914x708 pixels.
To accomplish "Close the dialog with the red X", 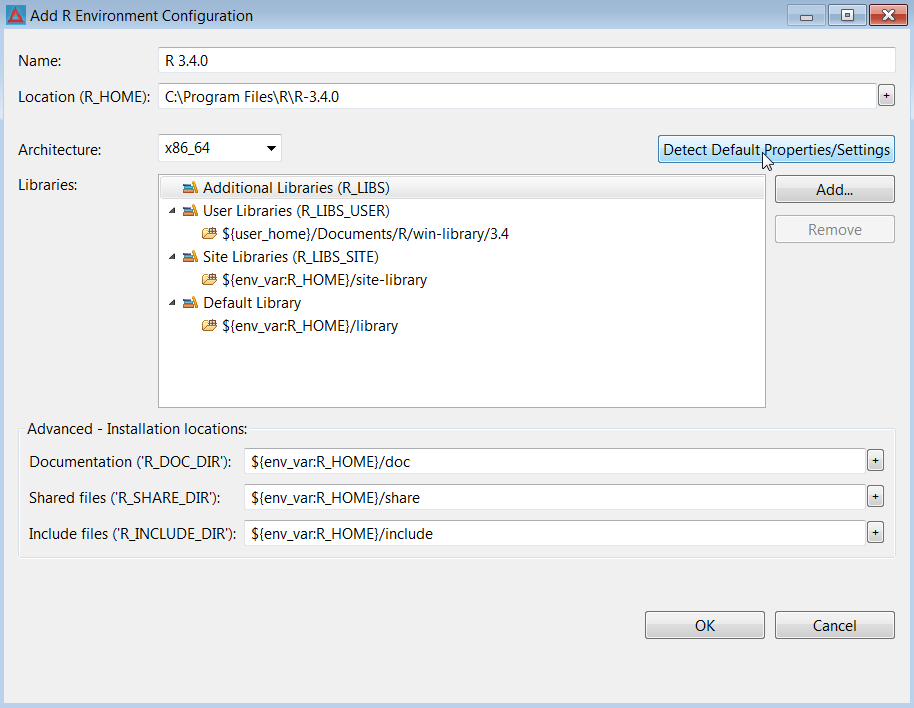I will pyautogui.click(x=888, y=16).
